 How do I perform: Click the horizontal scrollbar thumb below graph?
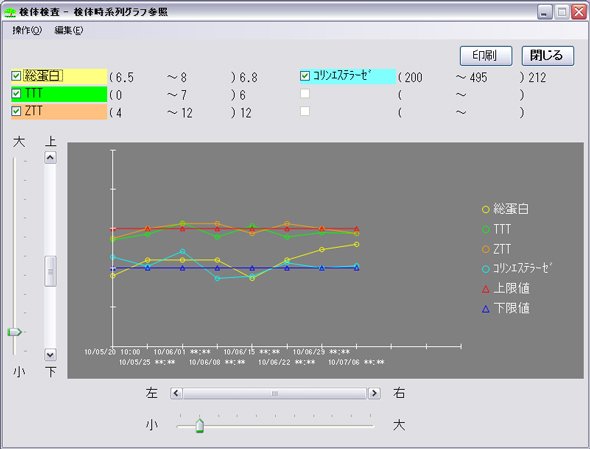275,393
